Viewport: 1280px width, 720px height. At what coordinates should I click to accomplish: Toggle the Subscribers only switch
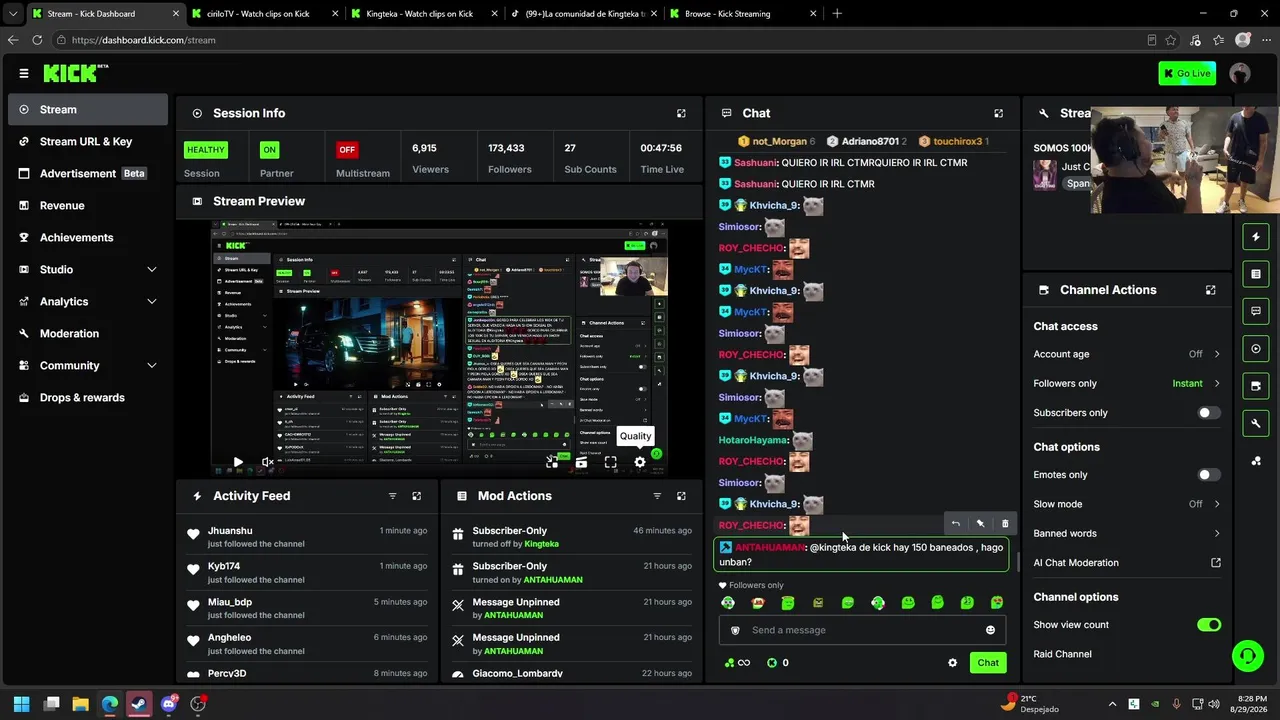tap(1209, 413)
